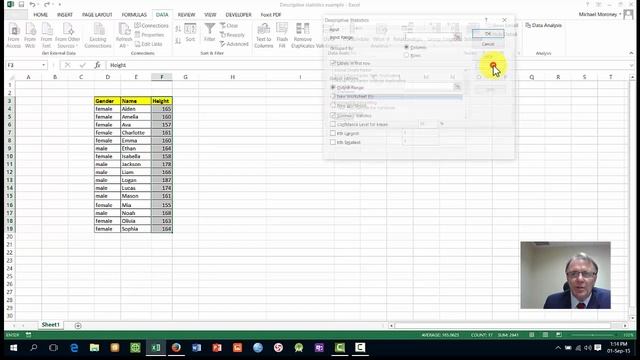Expand the Refresh All dropdown
This screenshot has height=360, width=640.
click(x=124, y=36)
